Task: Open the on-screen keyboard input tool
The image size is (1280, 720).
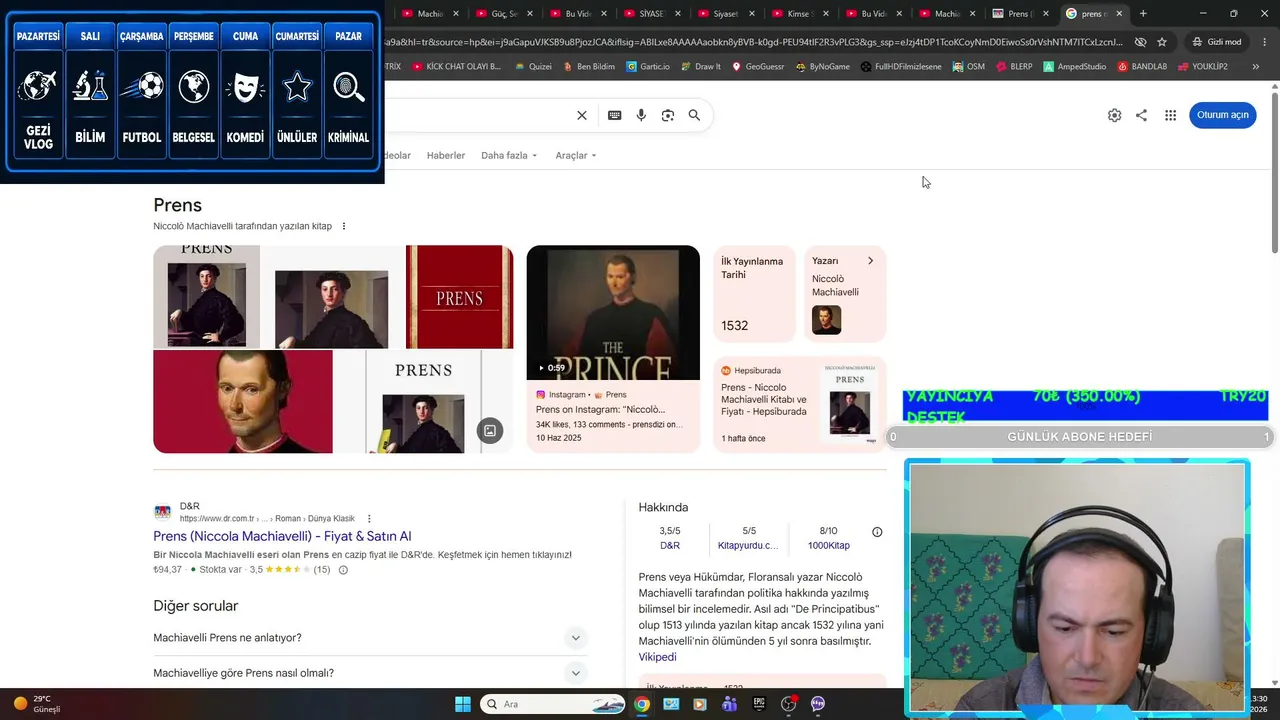Action: (615, 115)
